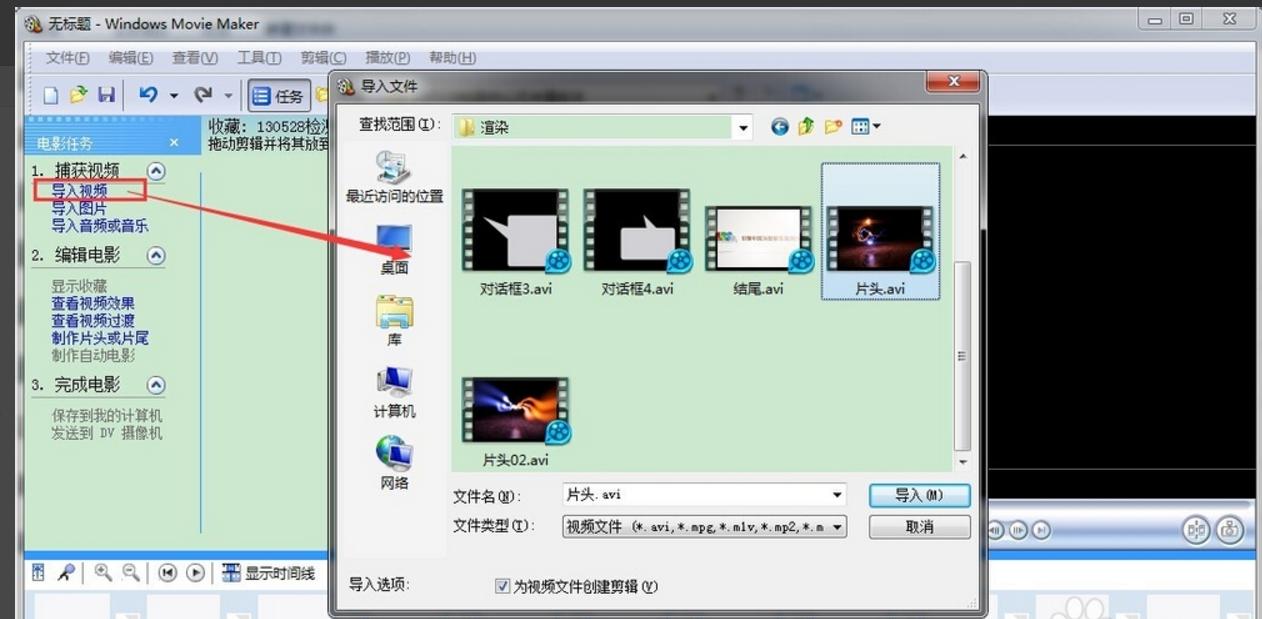Viewport: 1262px width, 619px height.
Task: Open the 查找范围 location dropdown
Action: (742, 126)
